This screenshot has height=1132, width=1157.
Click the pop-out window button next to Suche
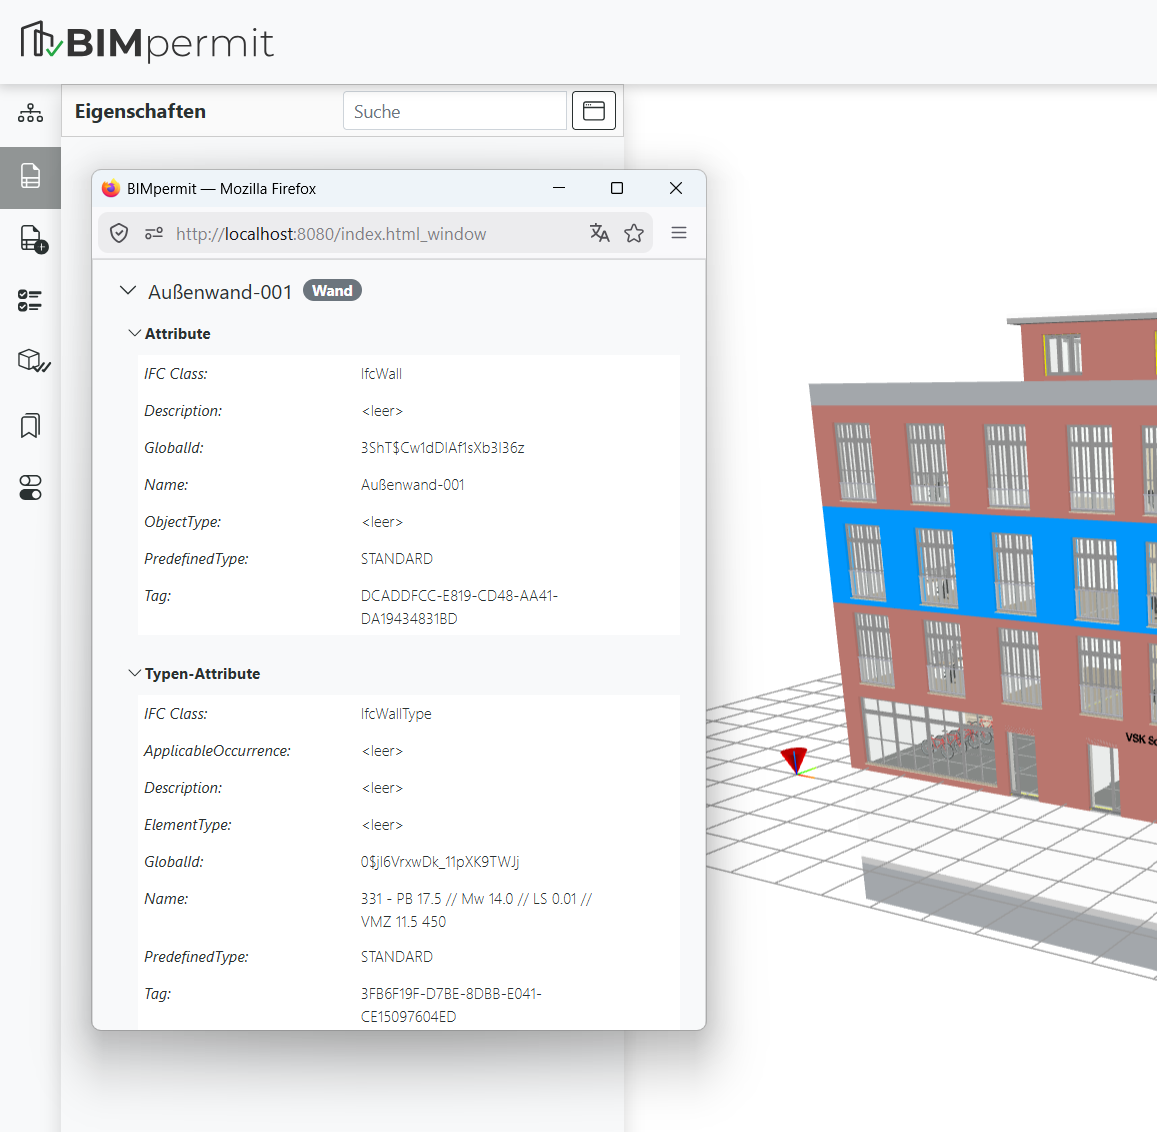(x=594, y=111)
